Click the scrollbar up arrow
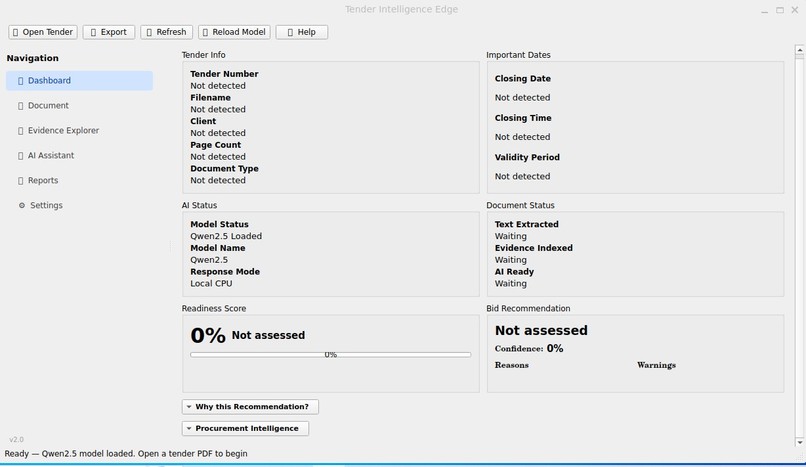 799,50
